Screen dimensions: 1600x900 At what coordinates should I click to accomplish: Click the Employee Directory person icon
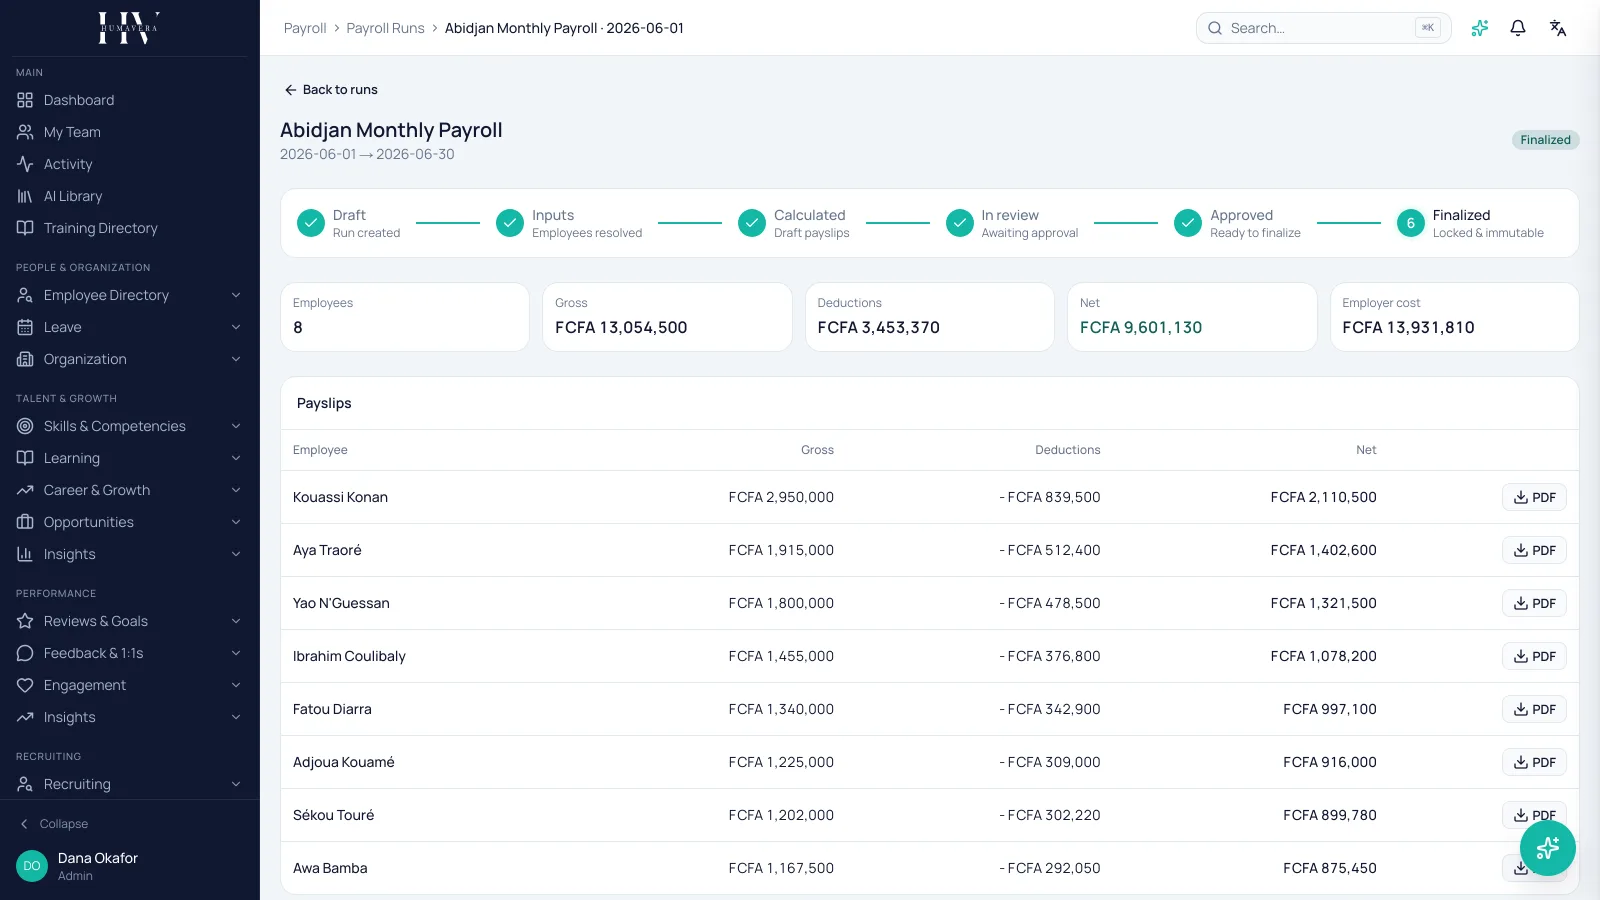(x=25, y=295)
